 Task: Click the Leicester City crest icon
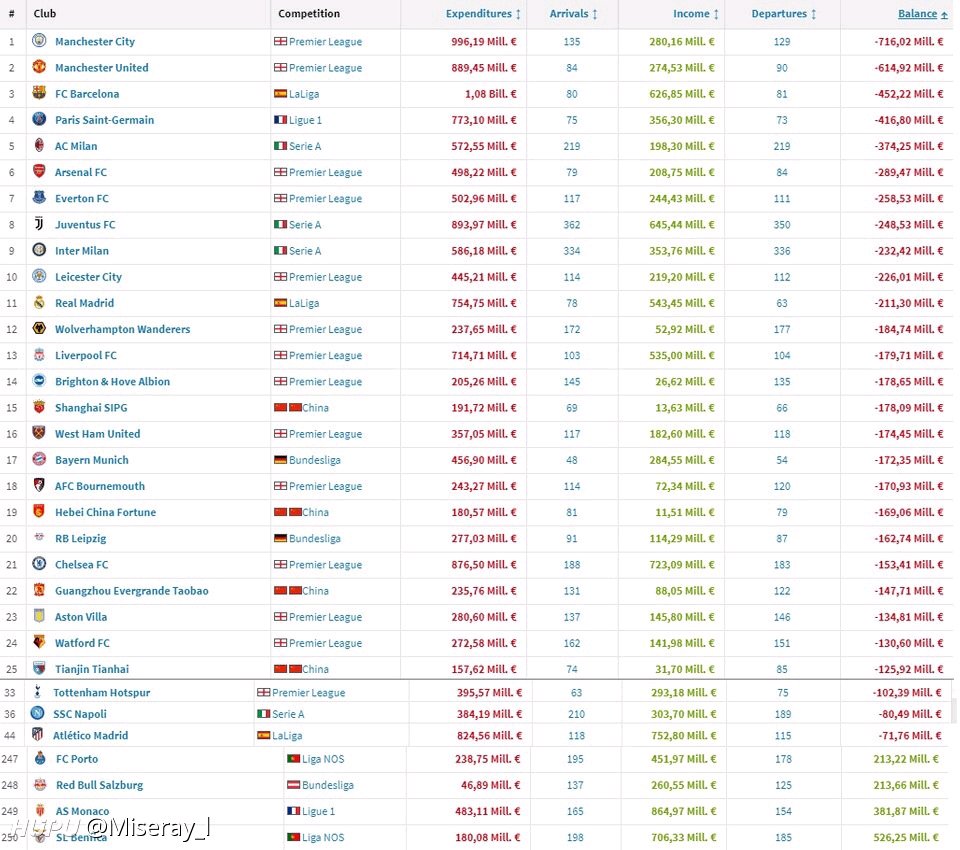pos(39,276)
